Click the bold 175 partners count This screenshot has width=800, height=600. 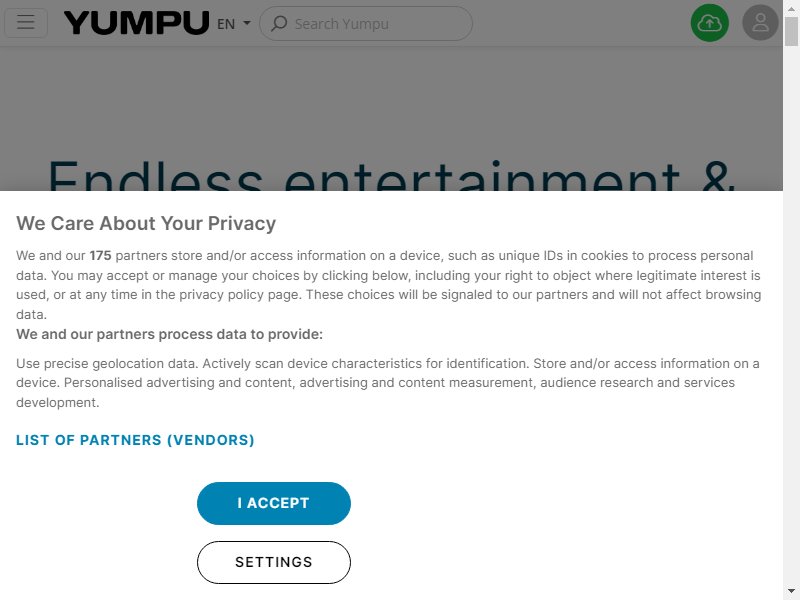click(101, 256)
